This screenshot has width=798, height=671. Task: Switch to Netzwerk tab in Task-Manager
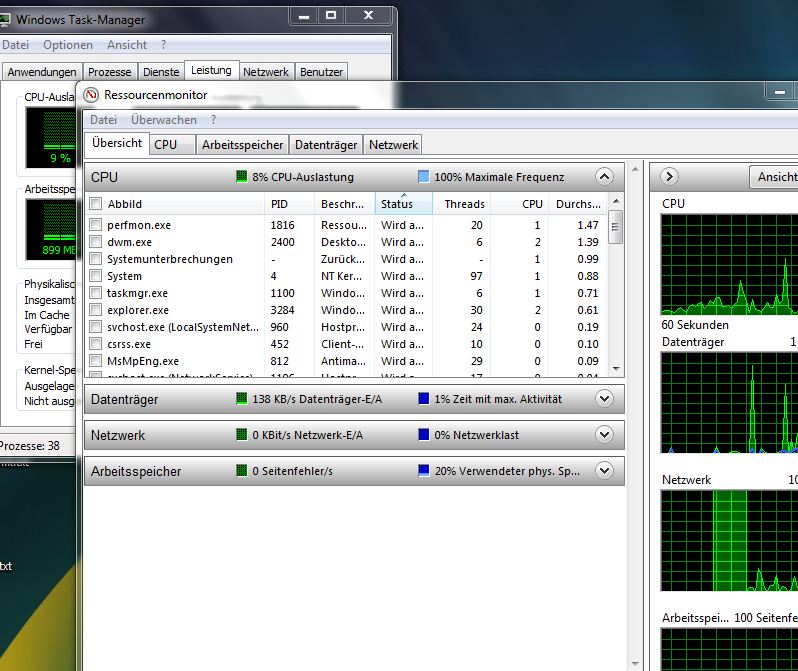[x=266, y=72]
